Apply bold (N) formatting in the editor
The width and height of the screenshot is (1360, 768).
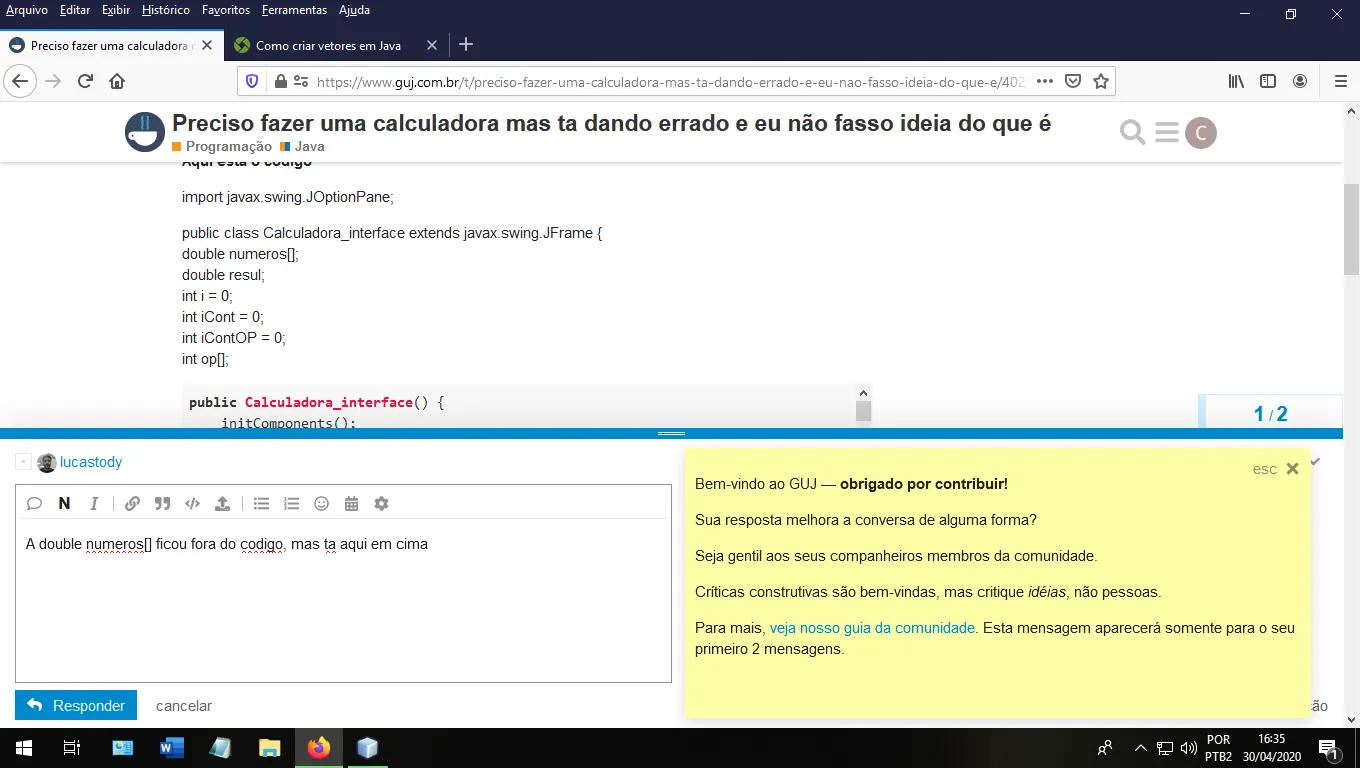pyautogui.click(x=64, y=504)
